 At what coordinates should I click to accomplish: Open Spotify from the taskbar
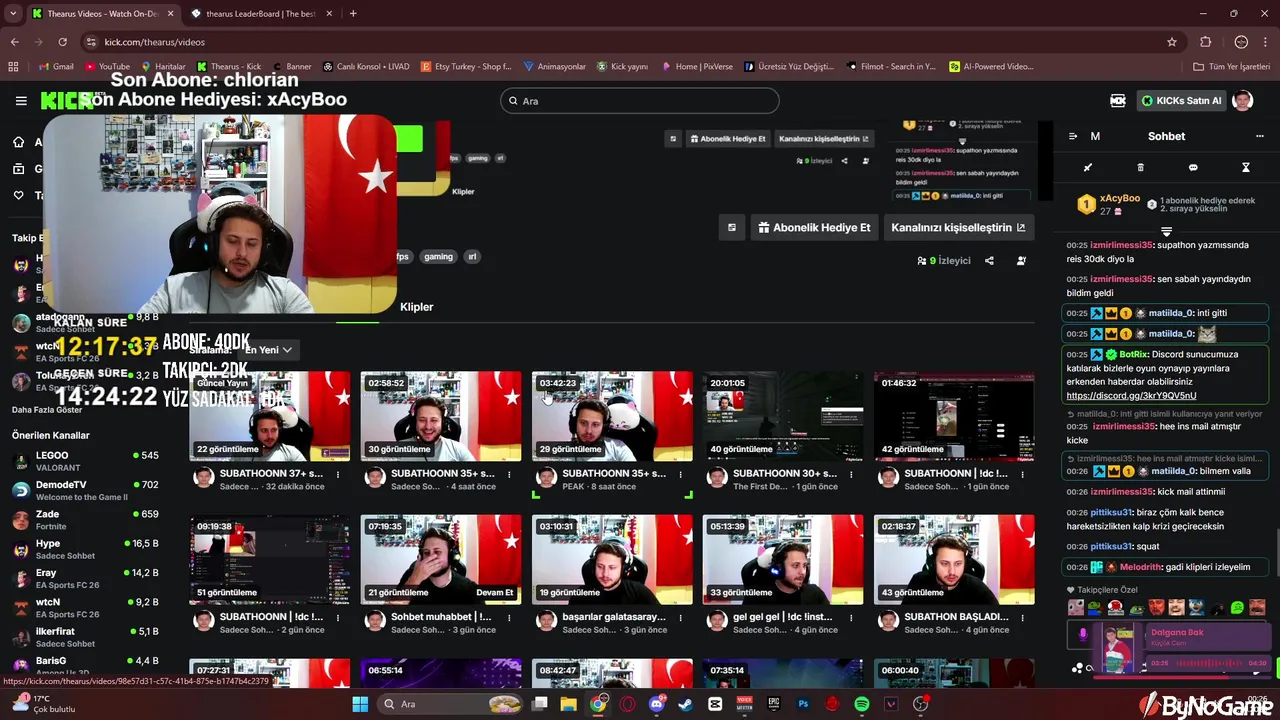862,704
